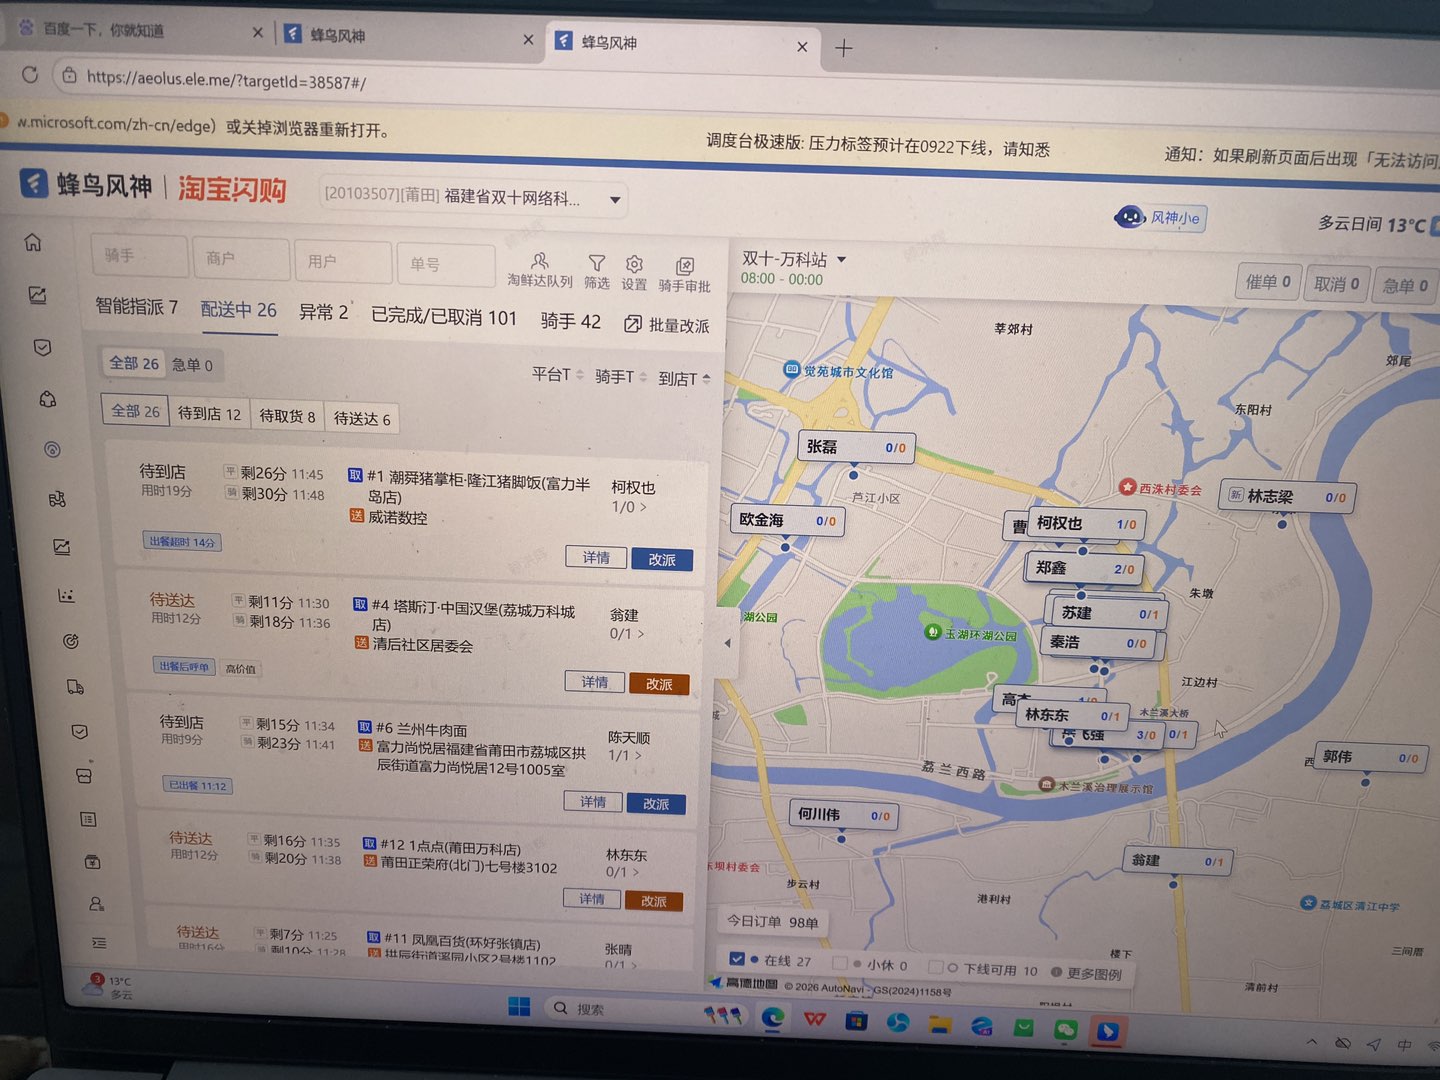
Task: Check the 下线可用 10 option
Action: tap(936, 966)
